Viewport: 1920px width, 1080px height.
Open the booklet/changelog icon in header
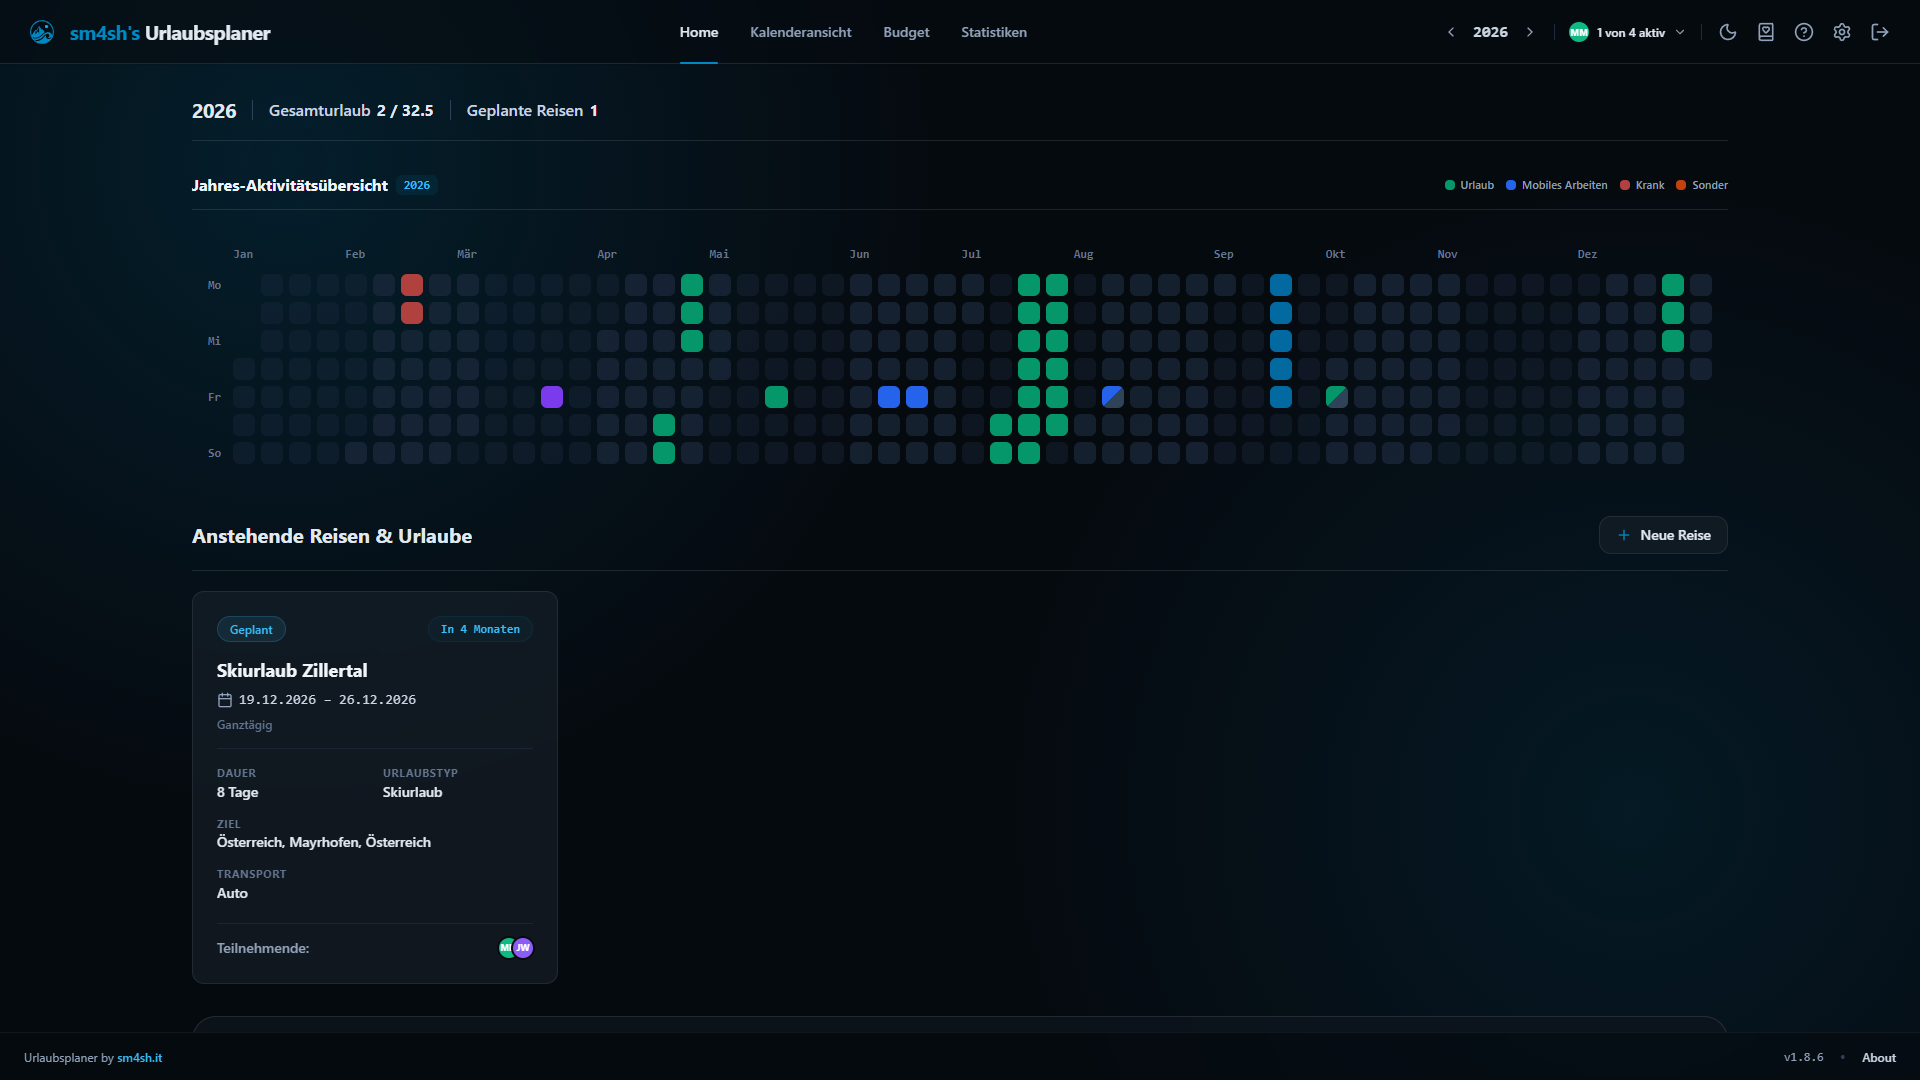1766,32
